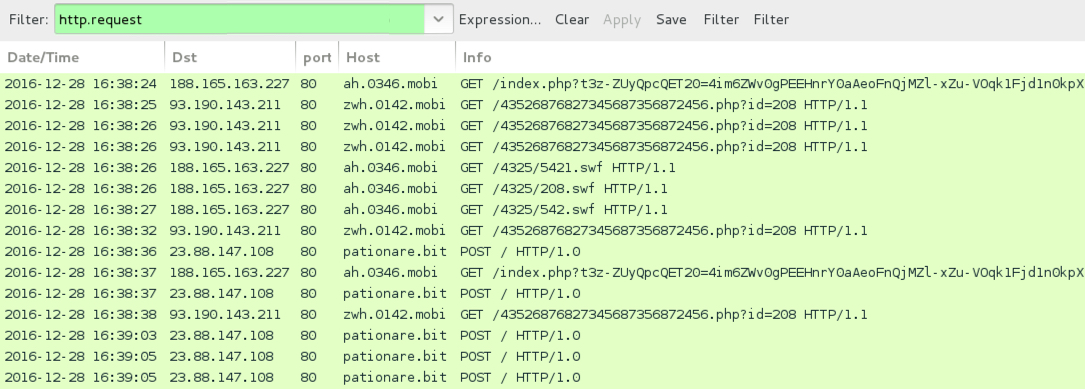1085x389 pixels.
Task: Click the http.request filter input field
Action: 239,19
